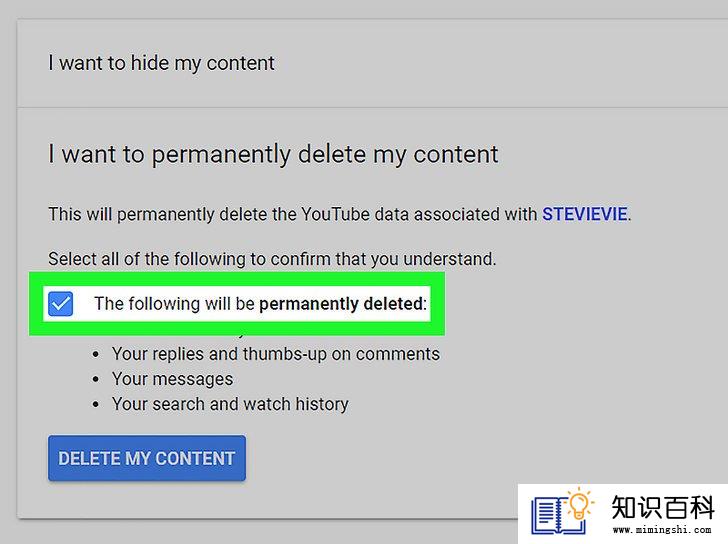Click the "Select all of the following" instruction
Screen dimensions: 728x544
272,259
